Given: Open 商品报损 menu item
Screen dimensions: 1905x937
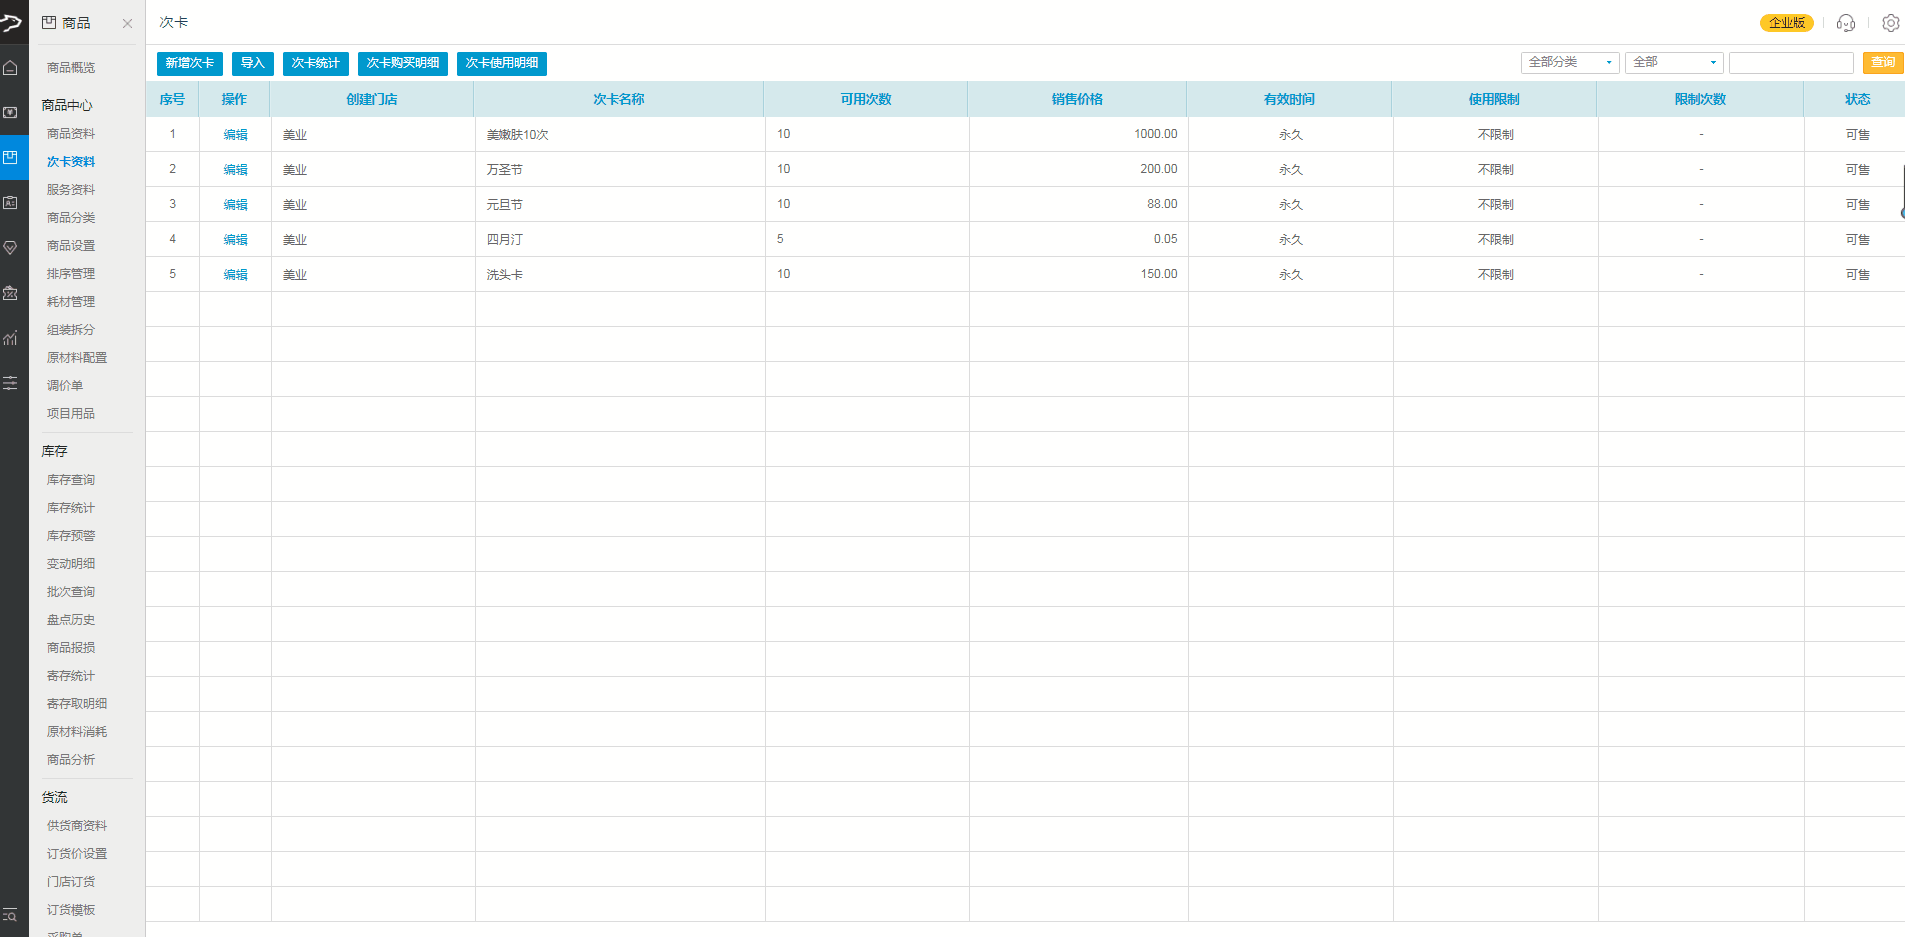Looking at the screenshot, I should click(x=71, y=648).
